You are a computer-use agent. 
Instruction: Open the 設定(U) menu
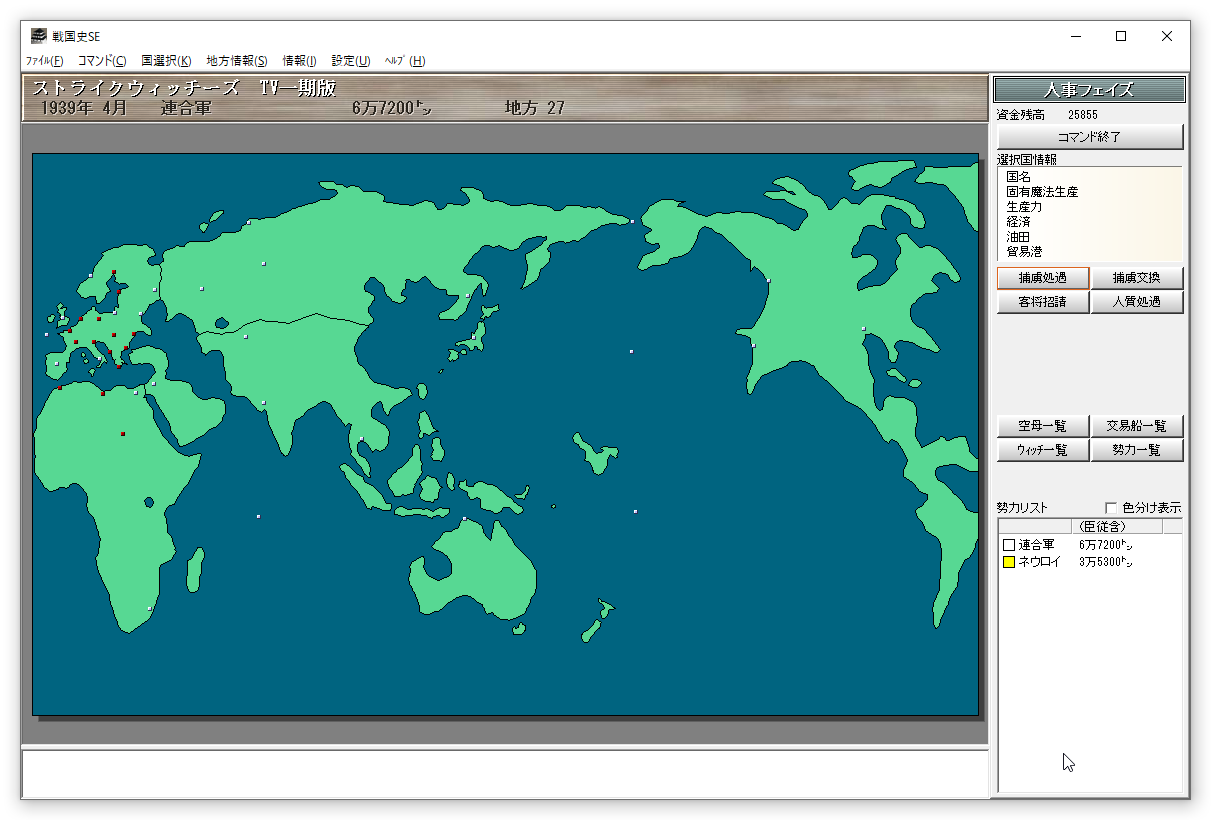(x=350, y=61)
